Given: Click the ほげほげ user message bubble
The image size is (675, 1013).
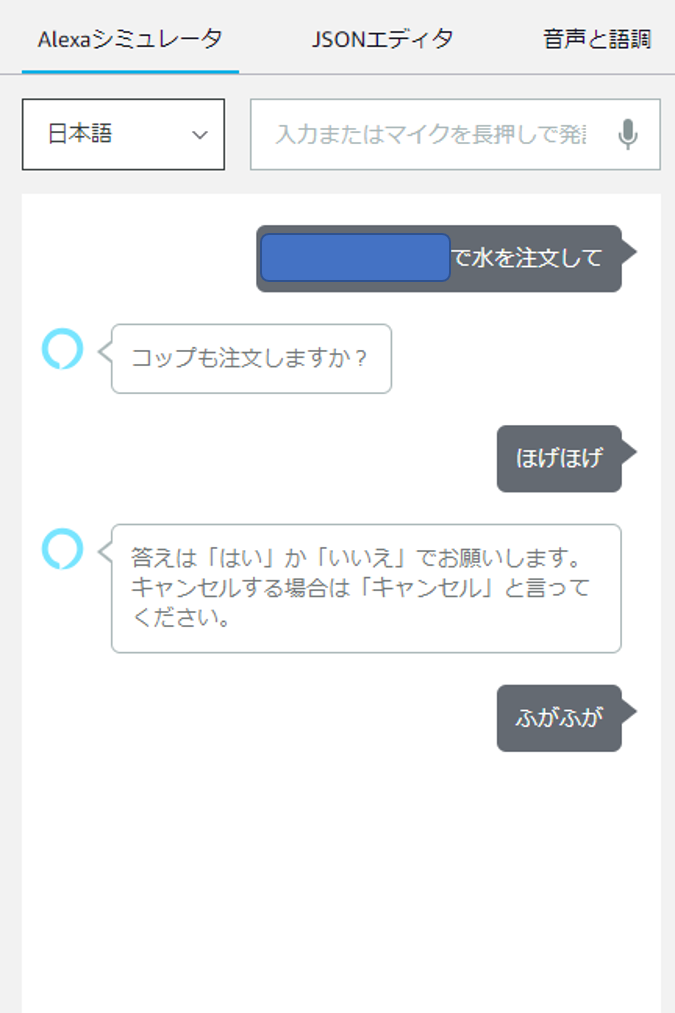Looking at the screenshot, I should 559,459.
